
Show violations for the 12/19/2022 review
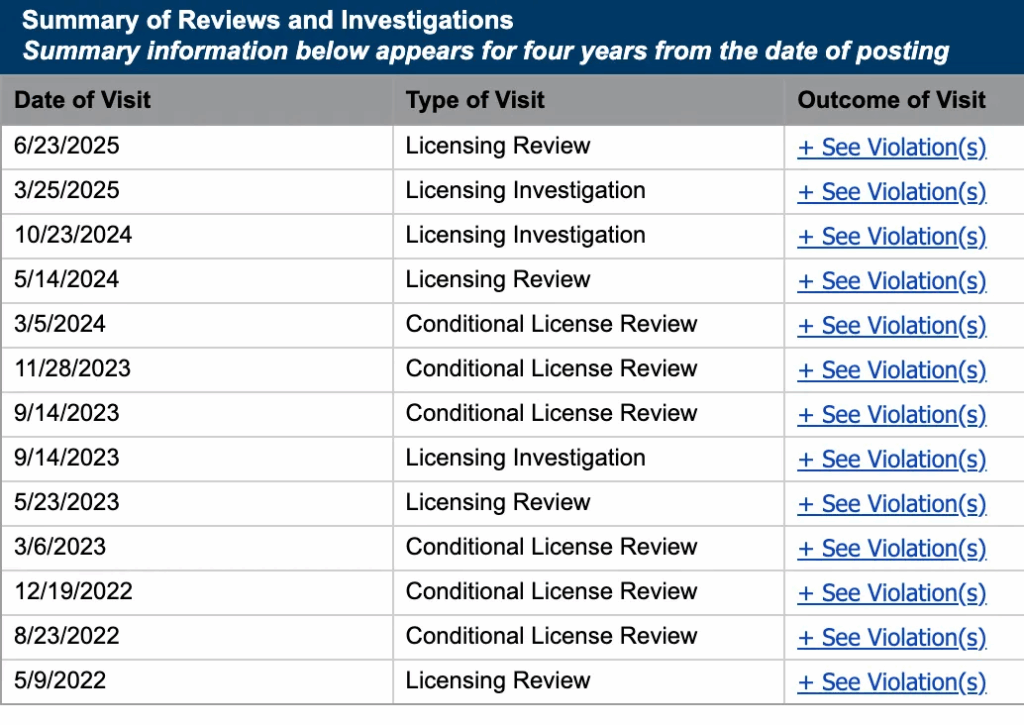tap(891, 592)
